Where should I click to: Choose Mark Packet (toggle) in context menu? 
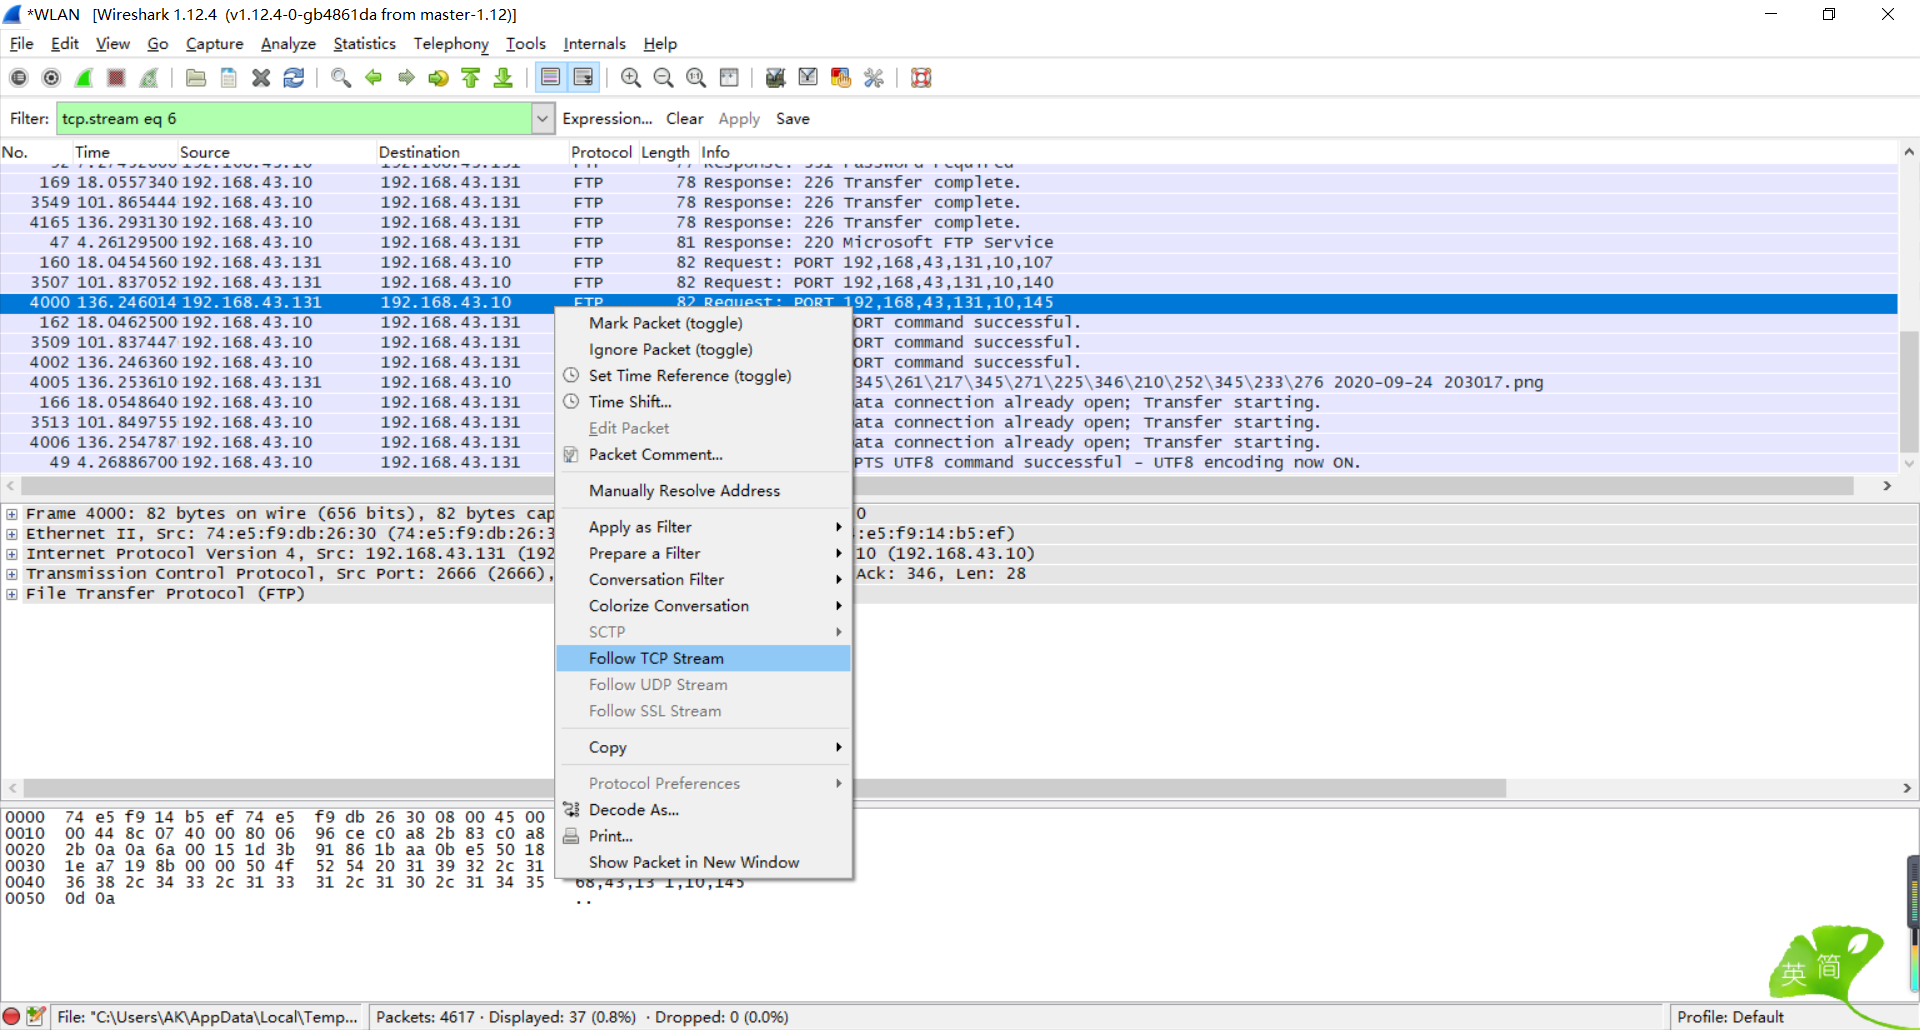click(x=703, y=323)
